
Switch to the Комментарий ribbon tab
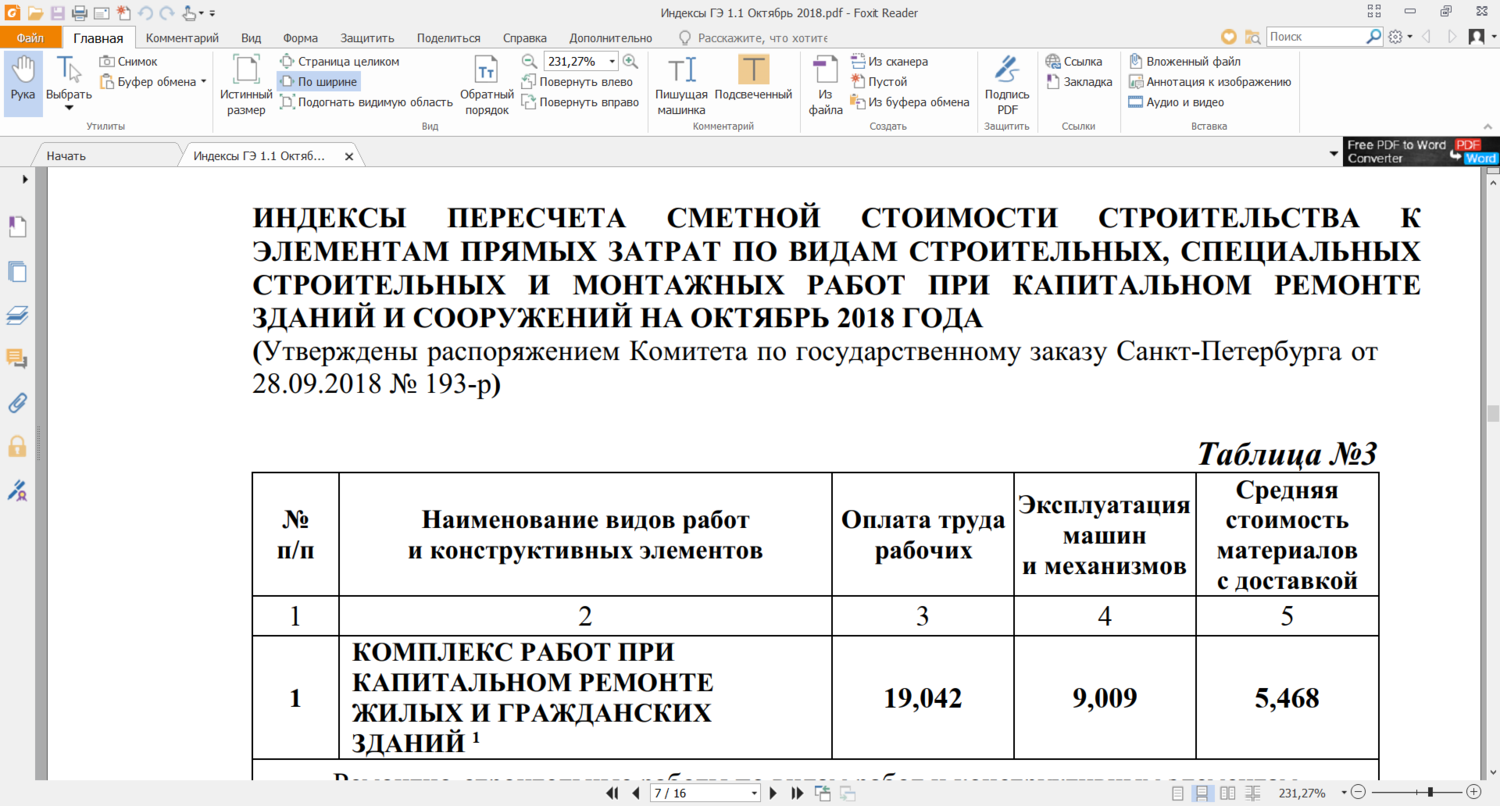pos(182,38)
